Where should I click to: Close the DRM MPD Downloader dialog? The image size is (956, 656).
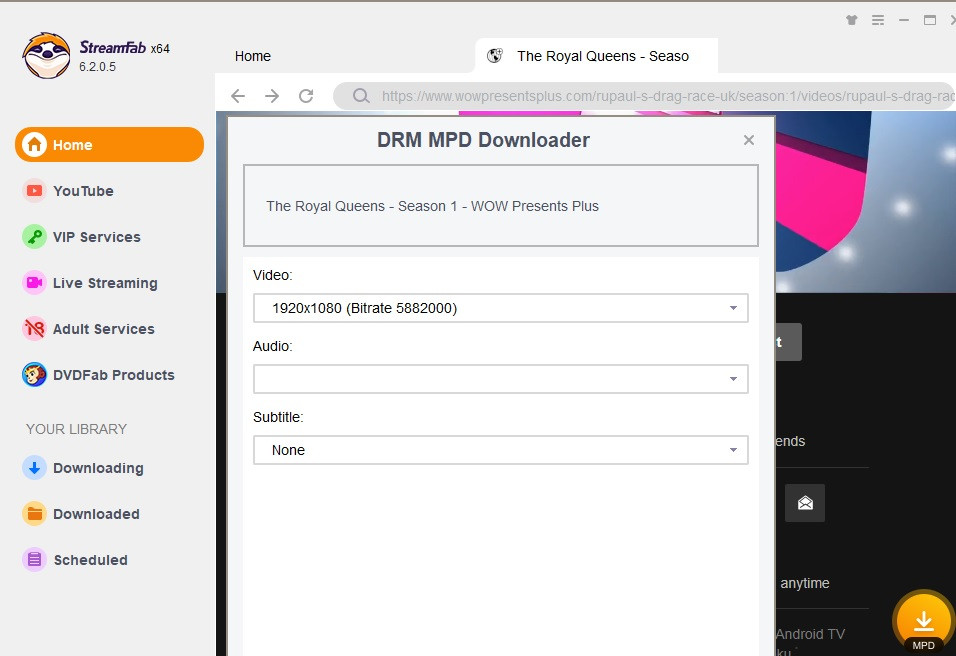[748, 140]
